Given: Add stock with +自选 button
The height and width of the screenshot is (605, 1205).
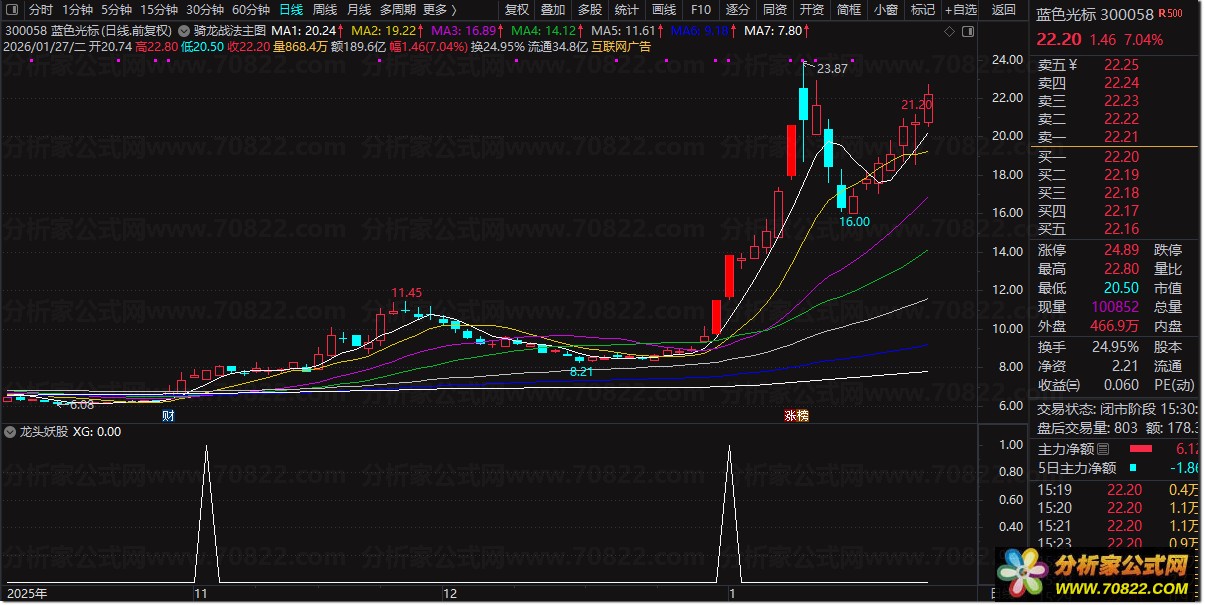Looking at the screenshot, I should (961, 9).
